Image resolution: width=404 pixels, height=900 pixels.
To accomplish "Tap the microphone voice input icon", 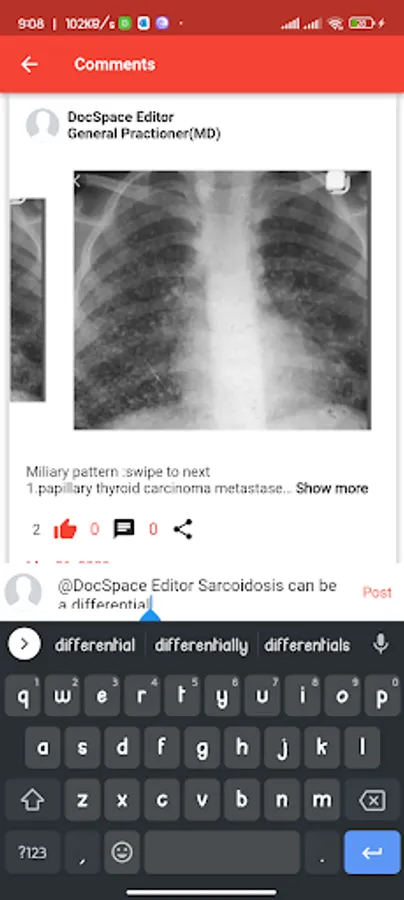I will [380, 644].
